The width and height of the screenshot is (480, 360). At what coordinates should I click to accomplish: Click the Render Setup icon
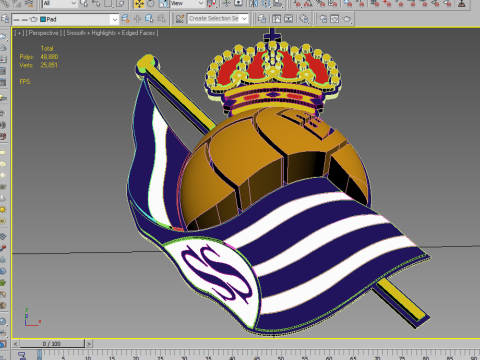click(x=323, y=19)
